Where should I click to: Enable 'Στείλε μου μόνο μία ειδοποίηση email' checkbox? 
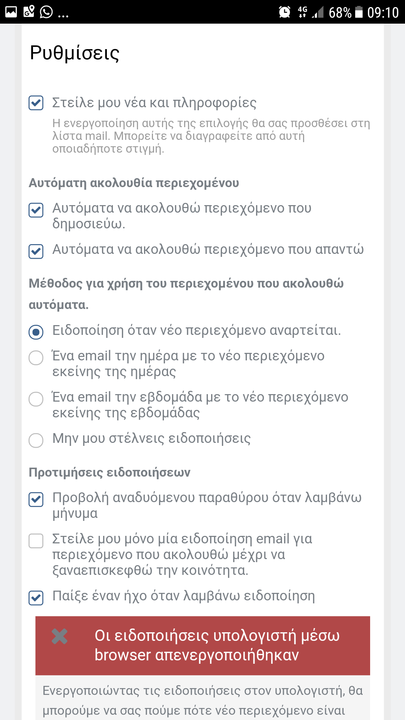pyautogui.click(x=36, y=540)
